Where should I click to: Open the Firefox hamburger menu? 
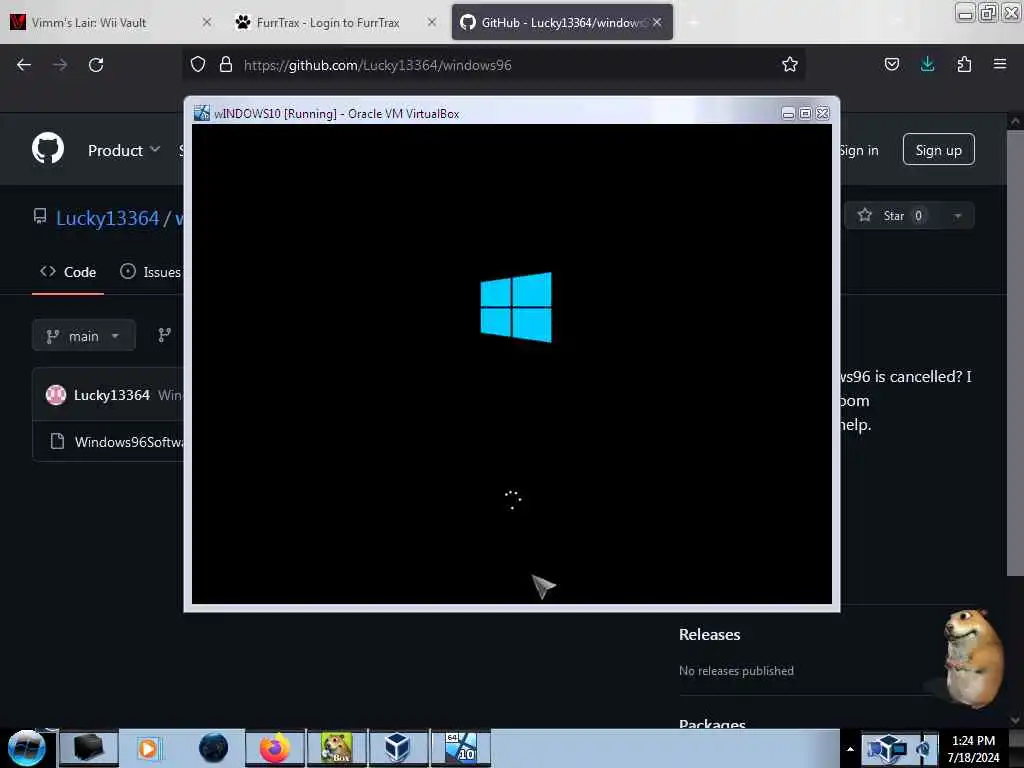(x=1000, y=64)
